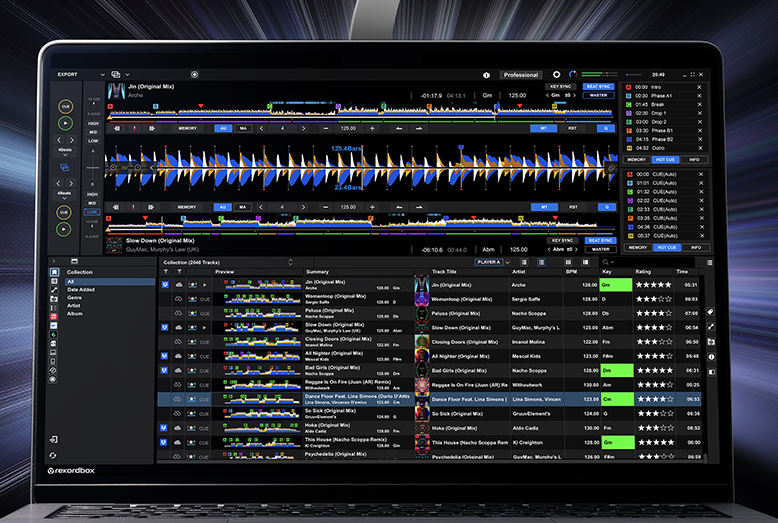
Task: Click the log-out arrow icon in sidebar
Action: [54, 440]
